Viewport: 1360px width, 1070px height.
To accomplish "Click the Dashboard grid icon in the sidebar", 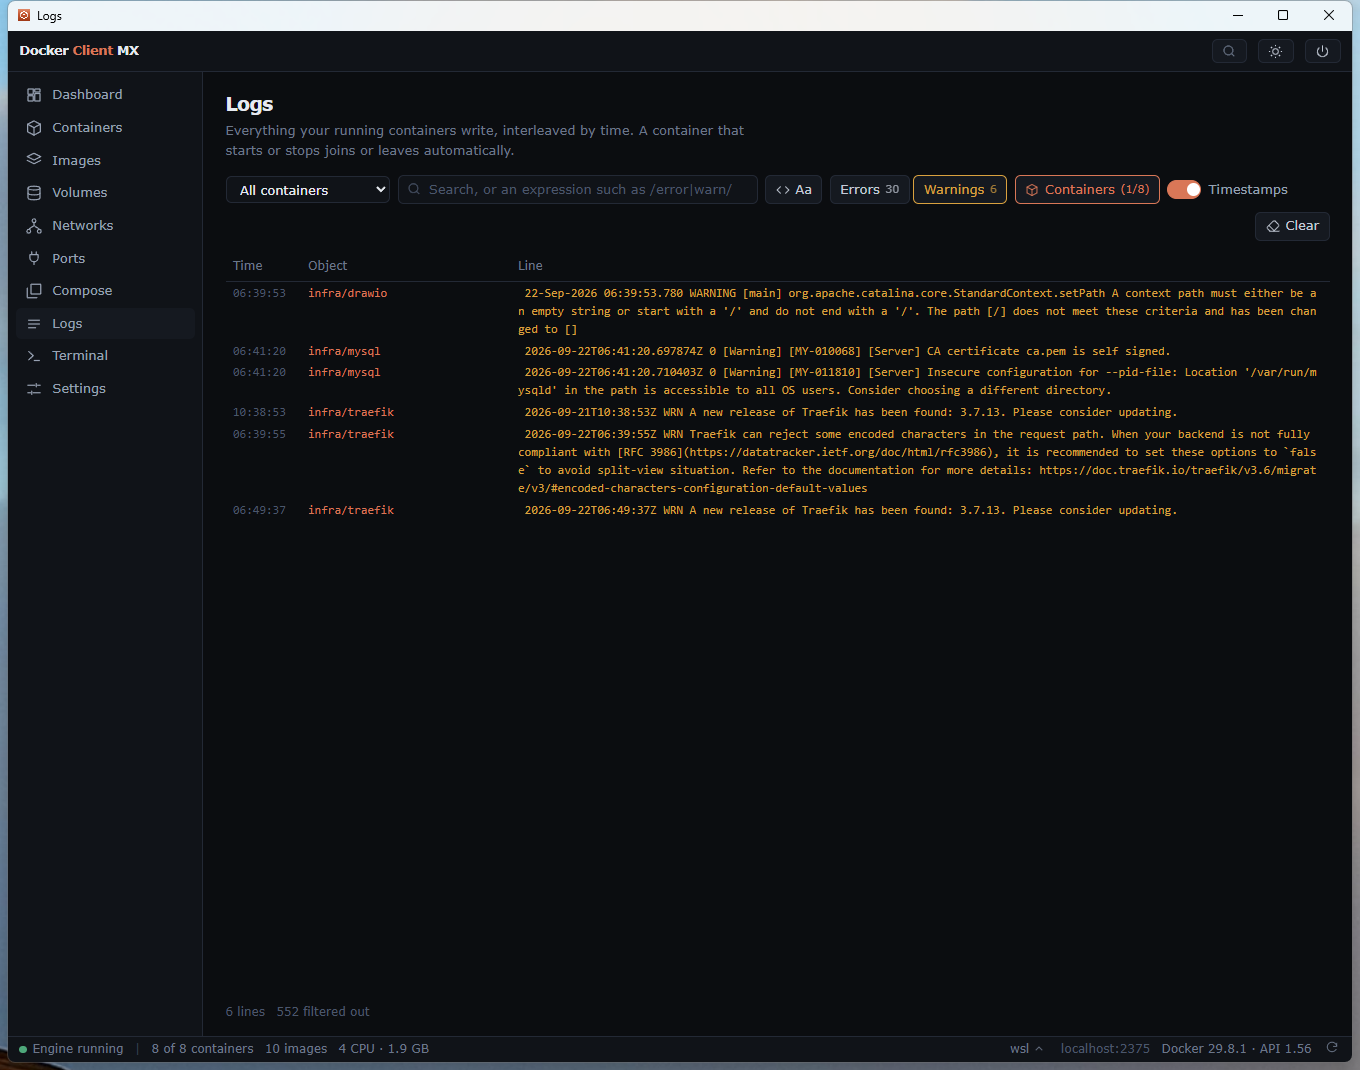I will pyautogui.click(x=34, y=95).
